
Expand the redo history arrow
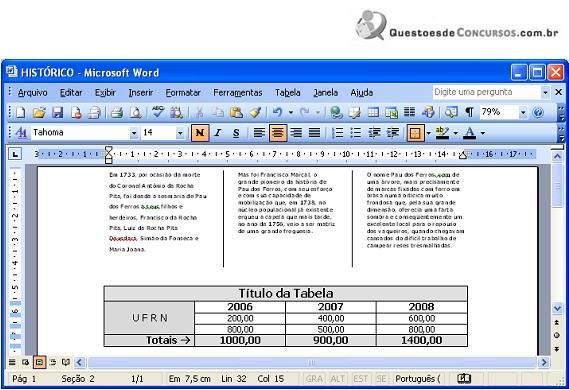(318, 112)
